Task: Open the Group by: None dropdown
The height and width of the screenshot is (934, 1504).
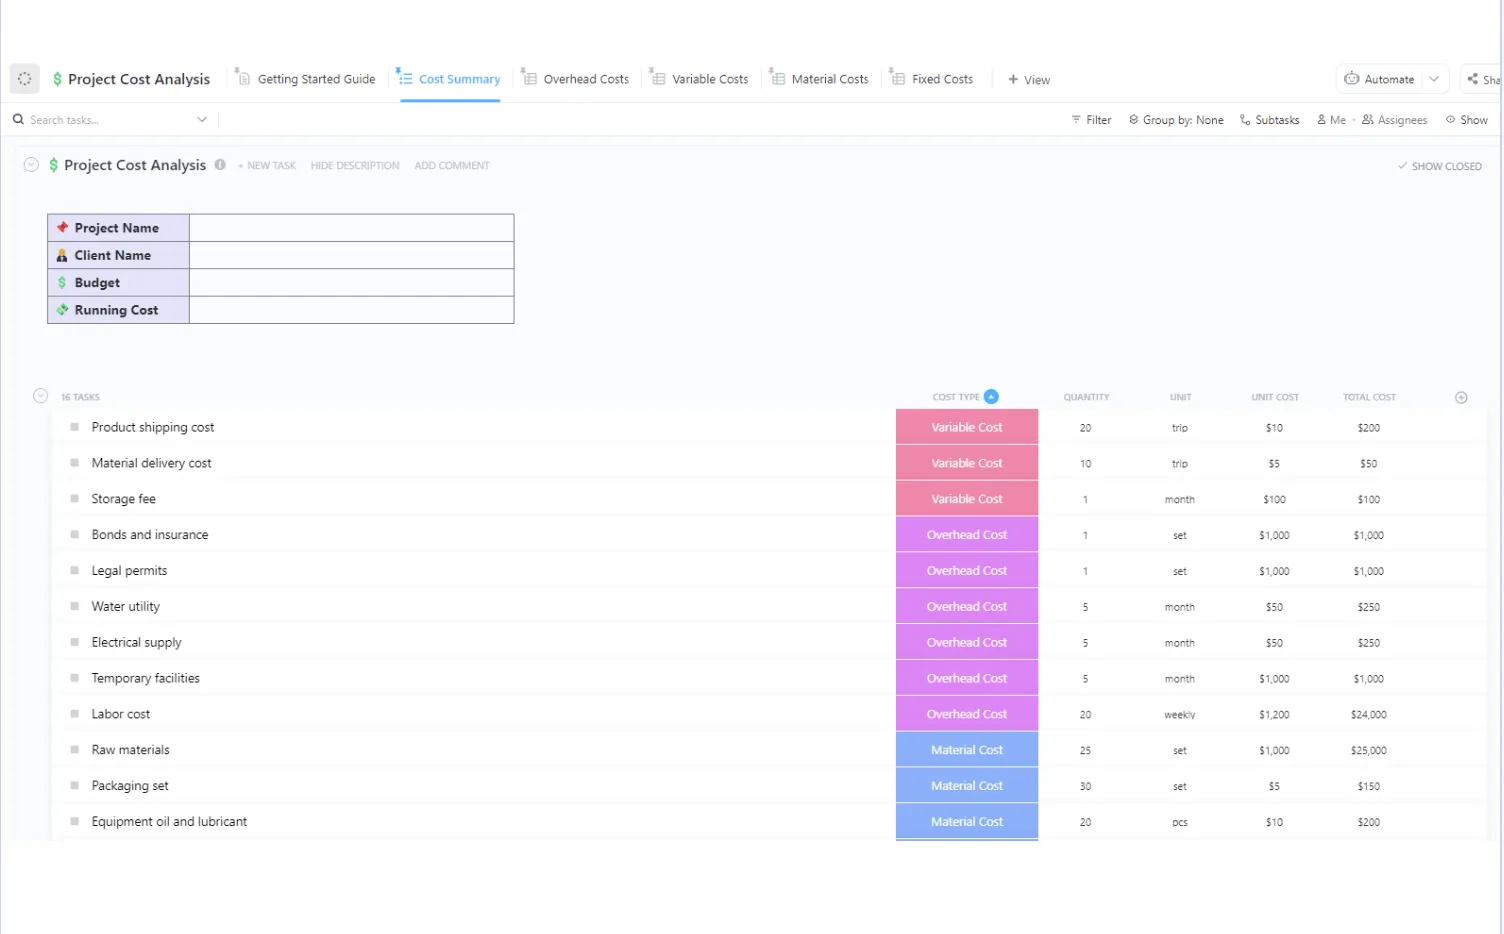Action: point(1176,119)
